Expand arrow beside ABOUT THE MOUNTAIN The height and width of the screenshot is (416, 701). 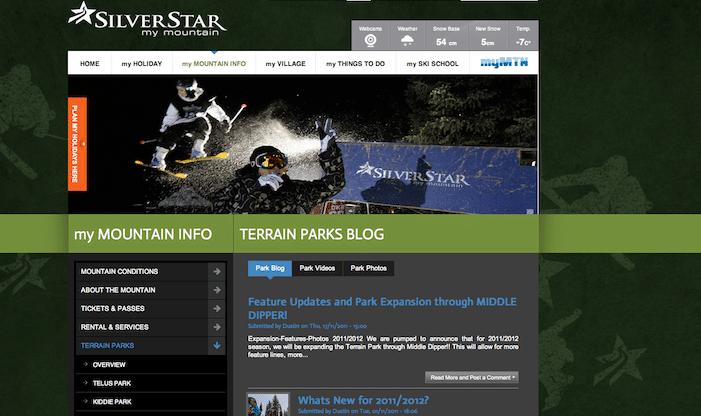pyautogui.click(x=217, y=290)
